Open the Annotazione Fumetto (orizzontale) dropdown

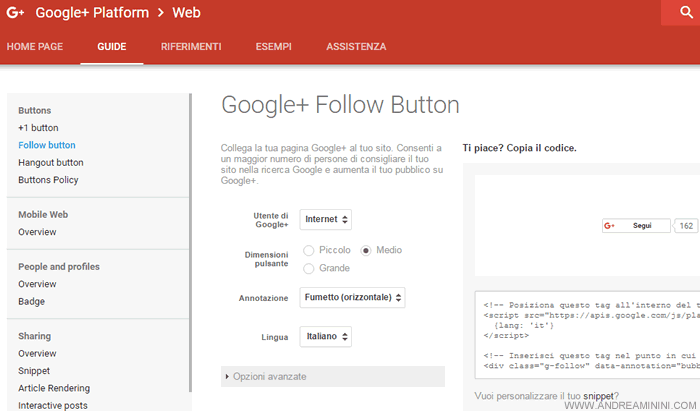(x=352, y=298)
